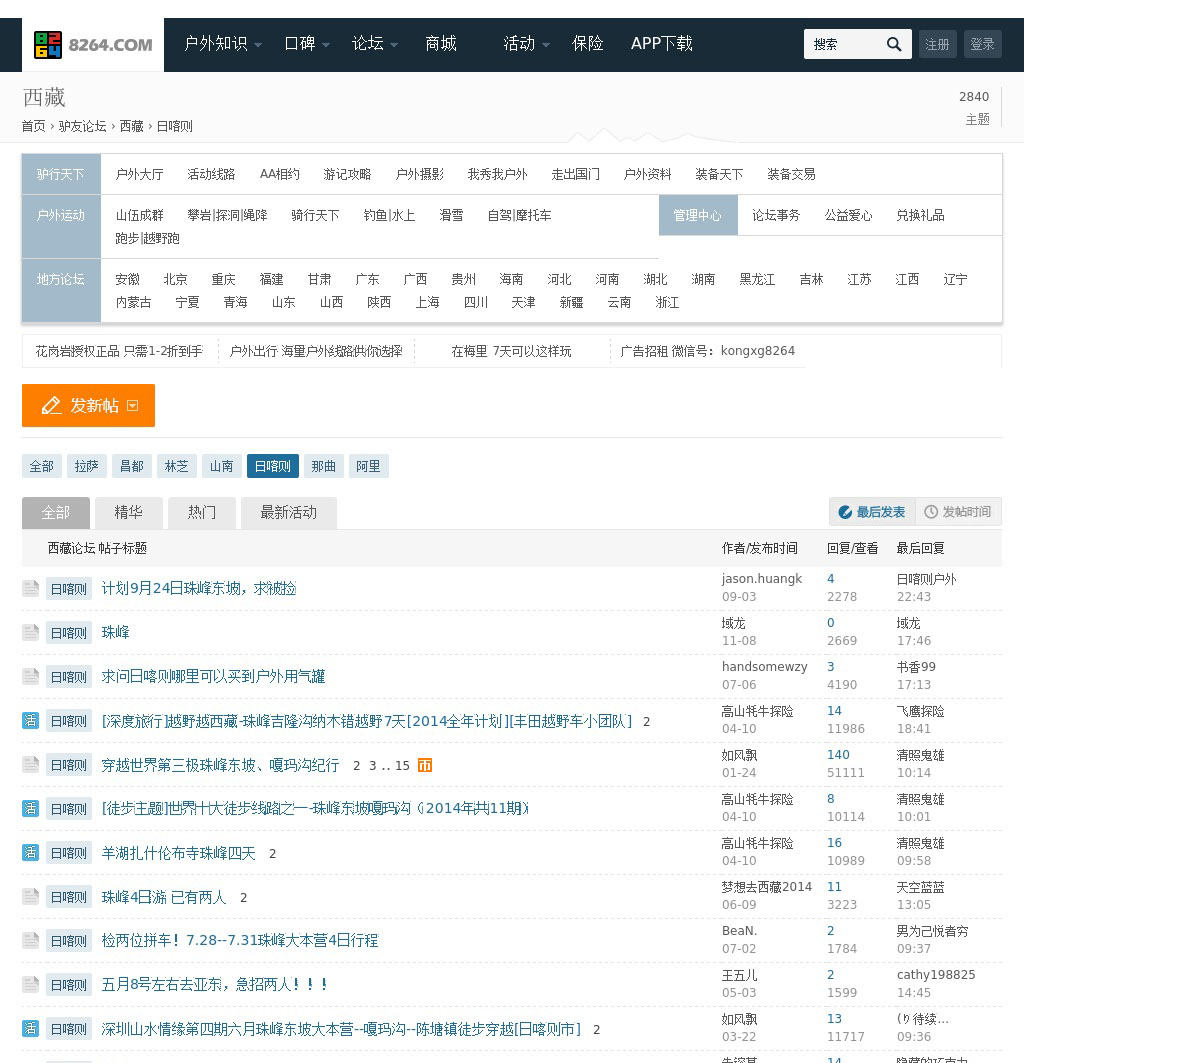Image resolution: width=1200 pixels, height=1063 pixels.
Task: Open the 发新帖 dropdown arrow
Action: (x=133, y=406)
